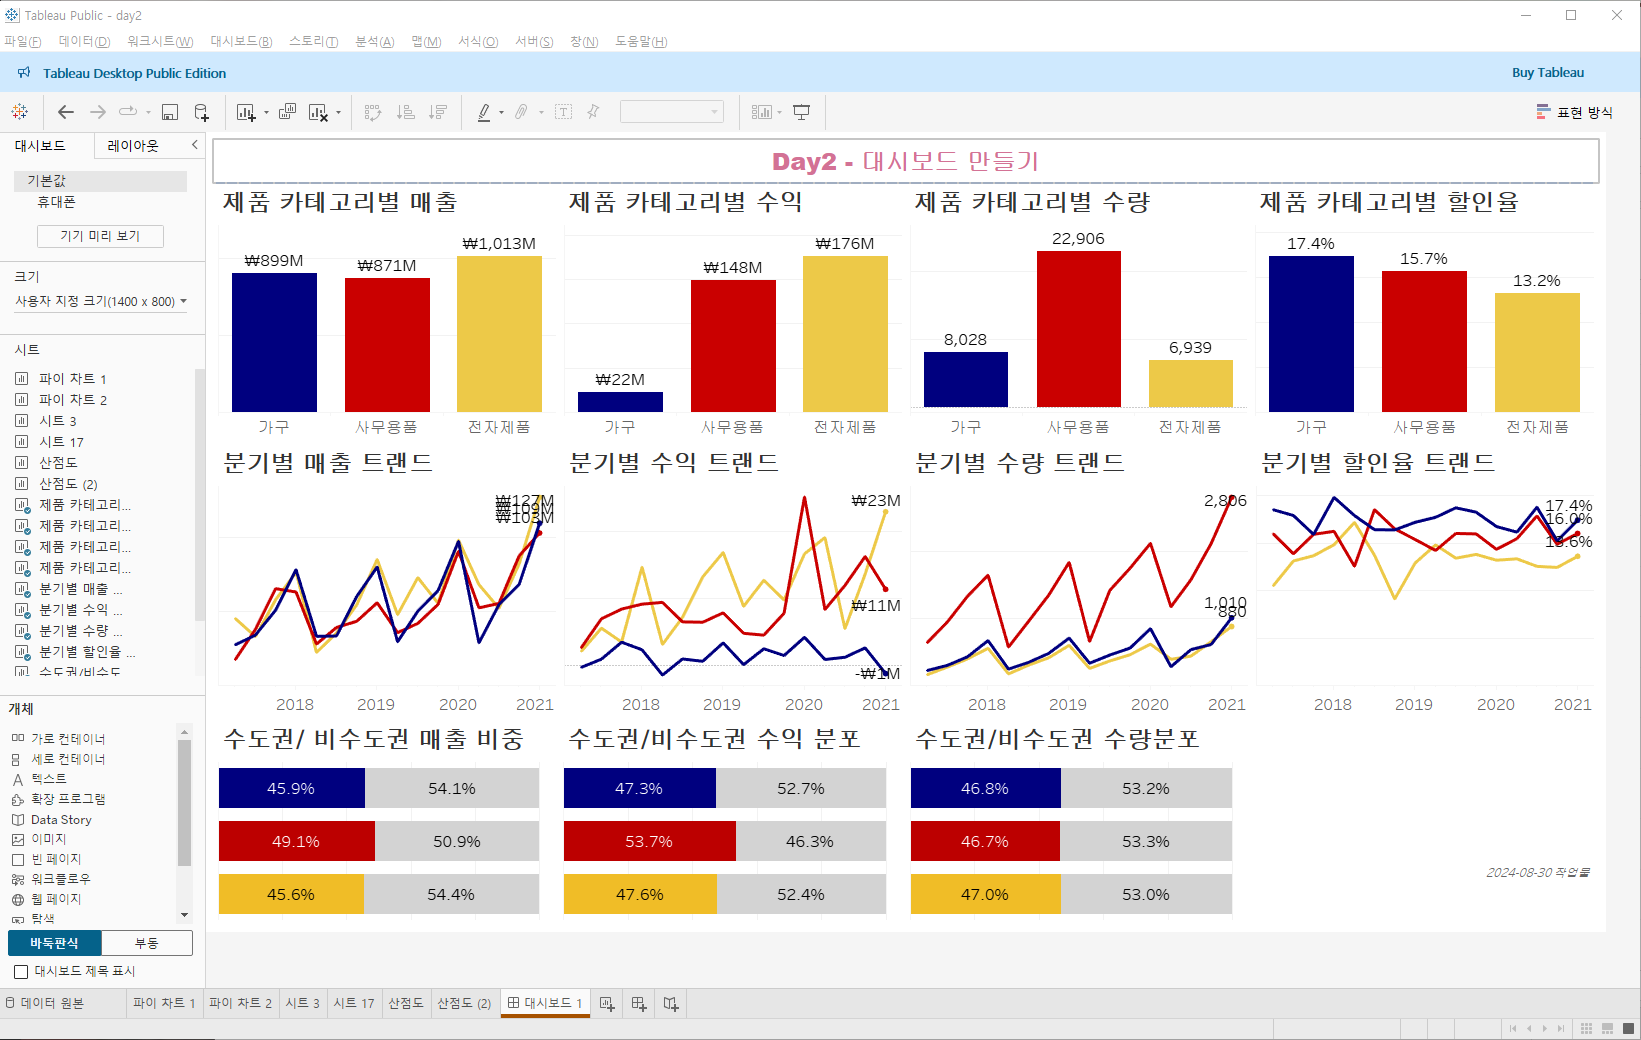Toggle the 대시보드 제목 표시 checkbox
The height and width of the screenshot is (1040, 1641).
[x=21, y=972]
